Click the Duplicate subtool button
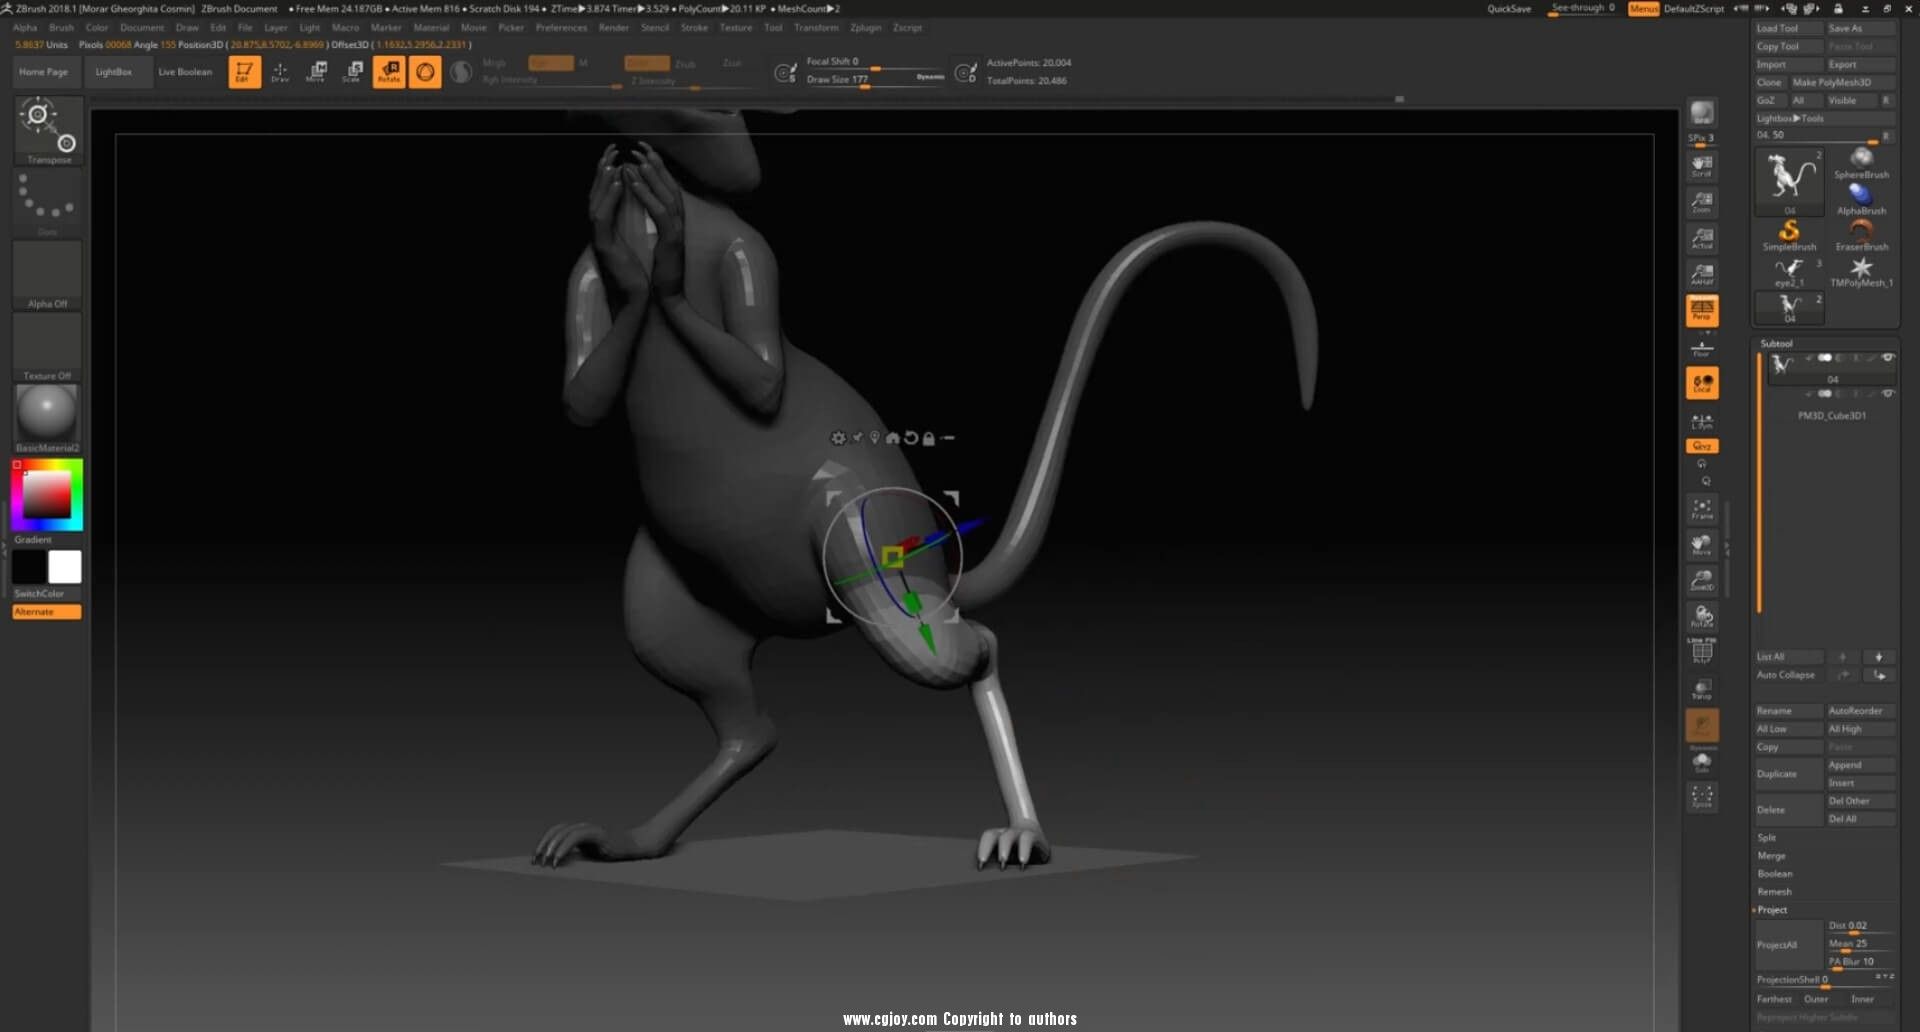This screenshot has width=1920, height=1032. [1788, 774]
